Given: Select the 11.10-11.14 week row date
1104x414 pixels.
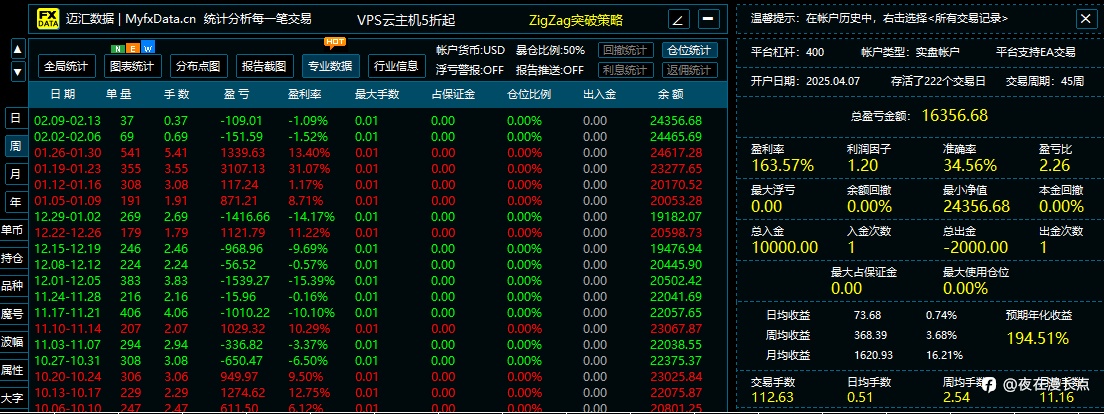Looking at the screenshot, I should pyautogui.click(x=67, y=328).
